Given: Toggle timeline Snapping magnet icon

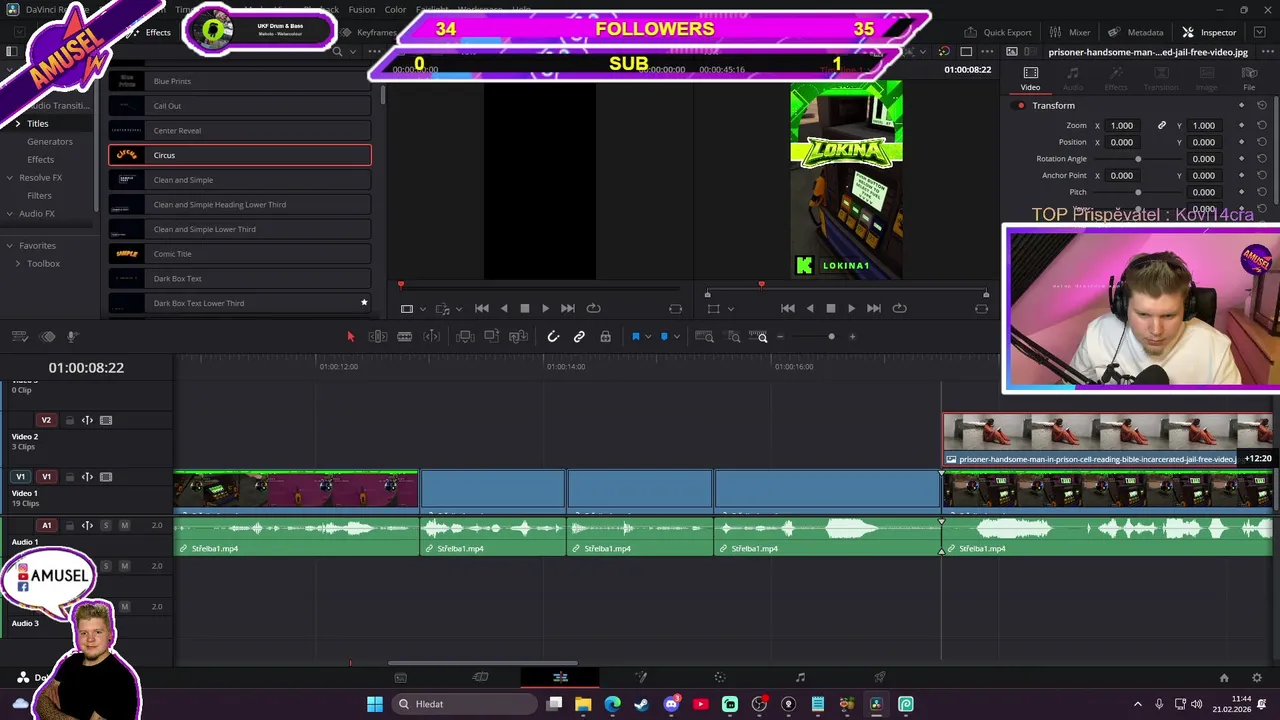Looking at the screenshot, I should [553, 337].
